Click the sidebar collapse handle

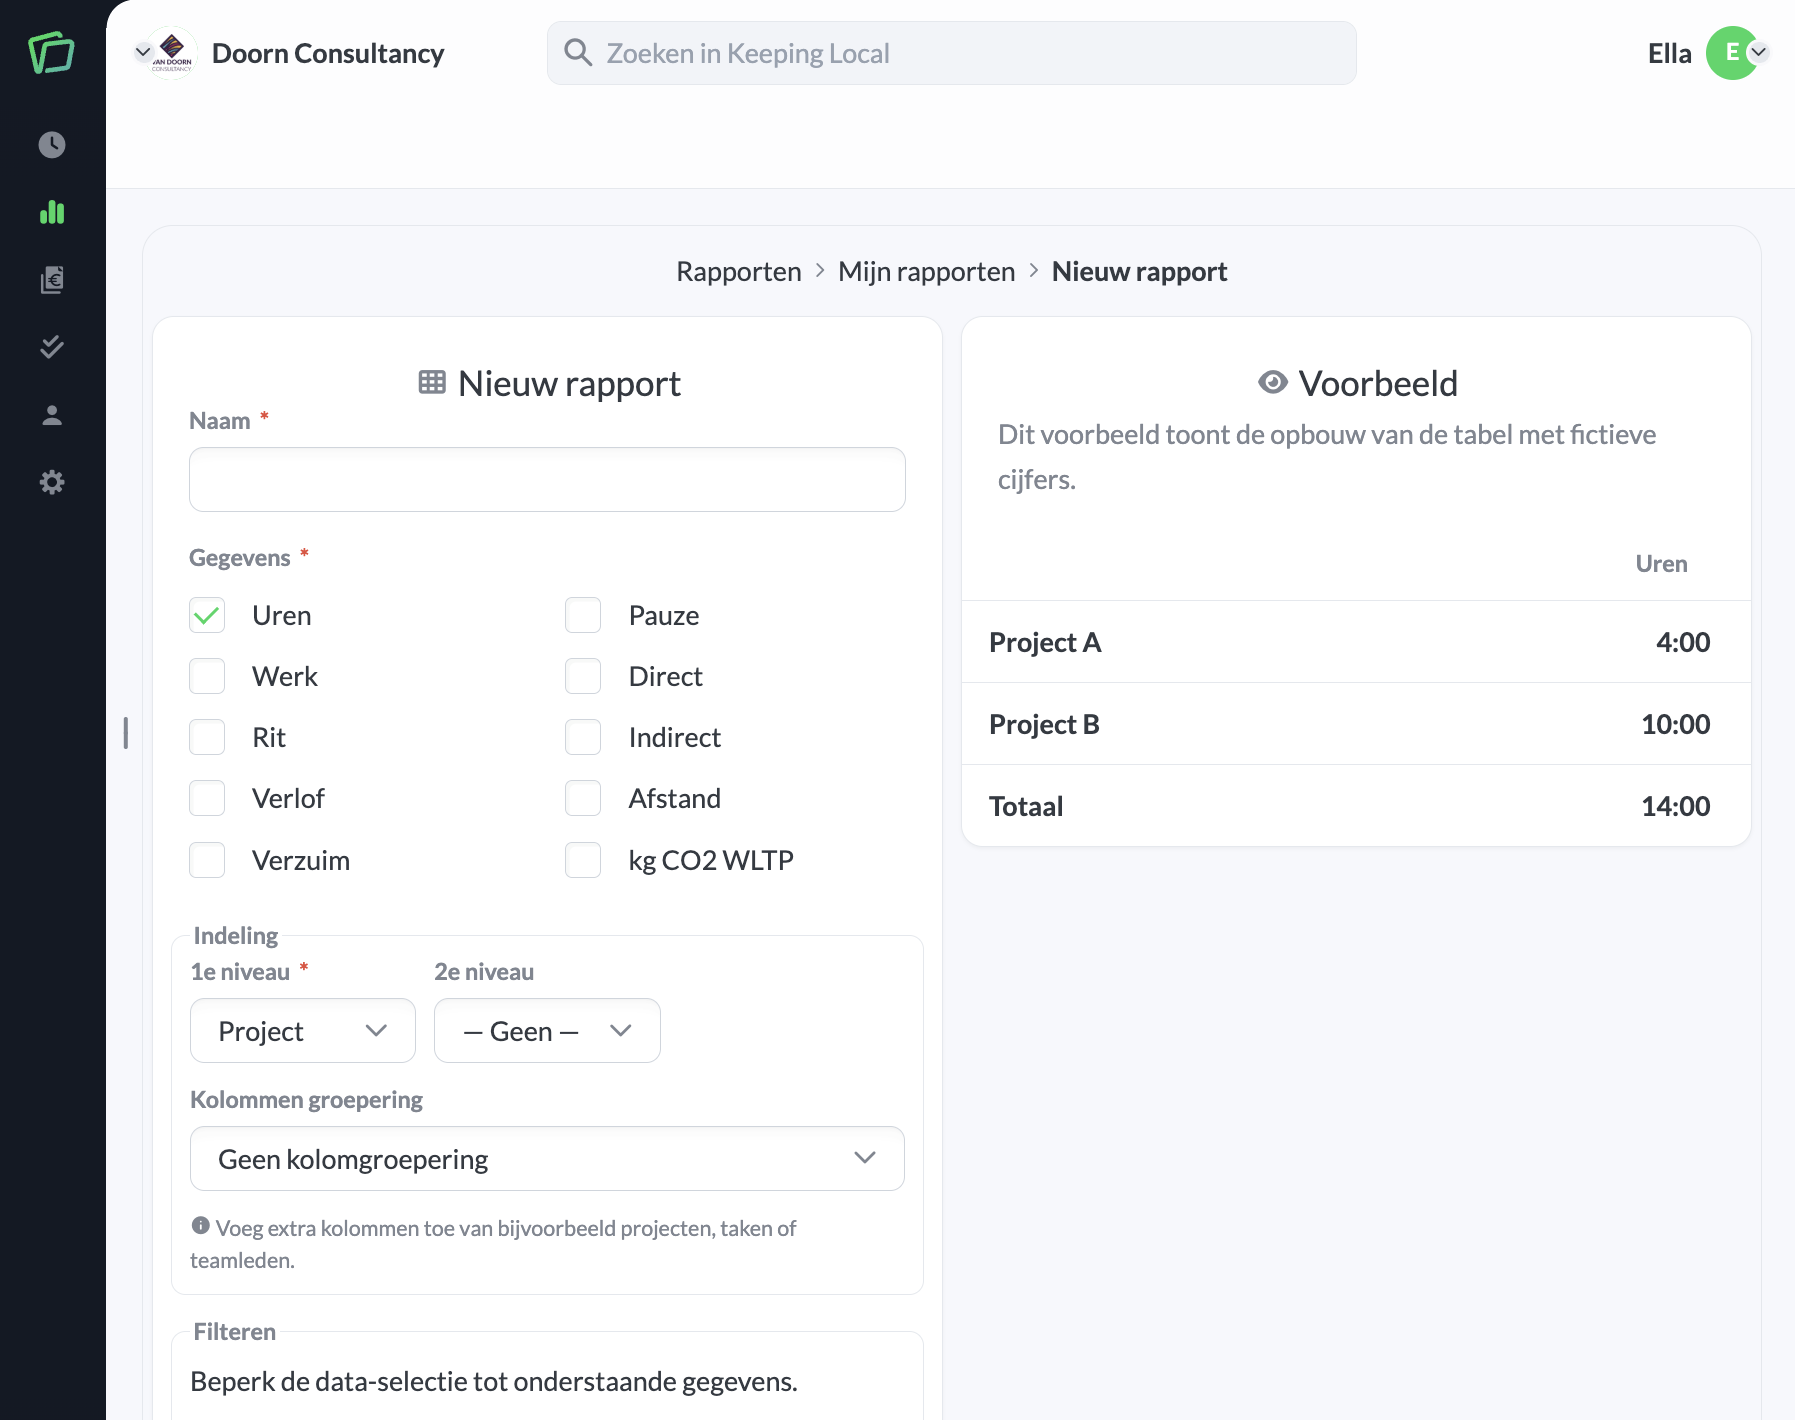[x=125, y=732]
